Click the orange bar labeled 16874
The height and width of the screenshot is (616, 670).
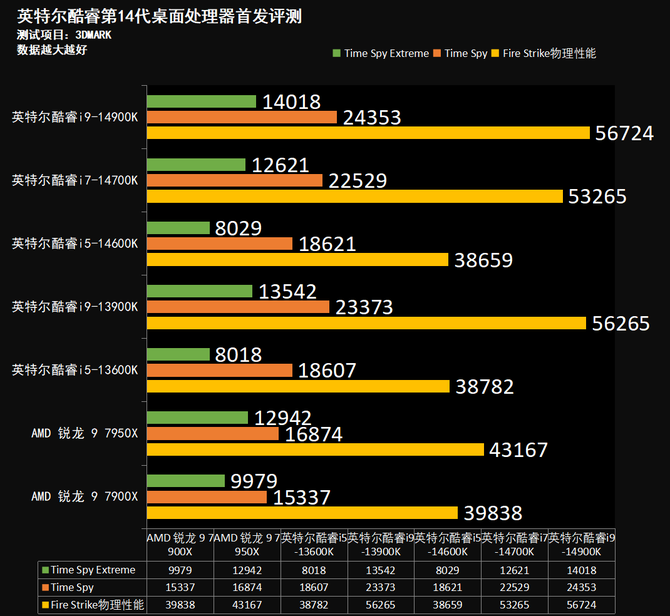pos(213,434)
